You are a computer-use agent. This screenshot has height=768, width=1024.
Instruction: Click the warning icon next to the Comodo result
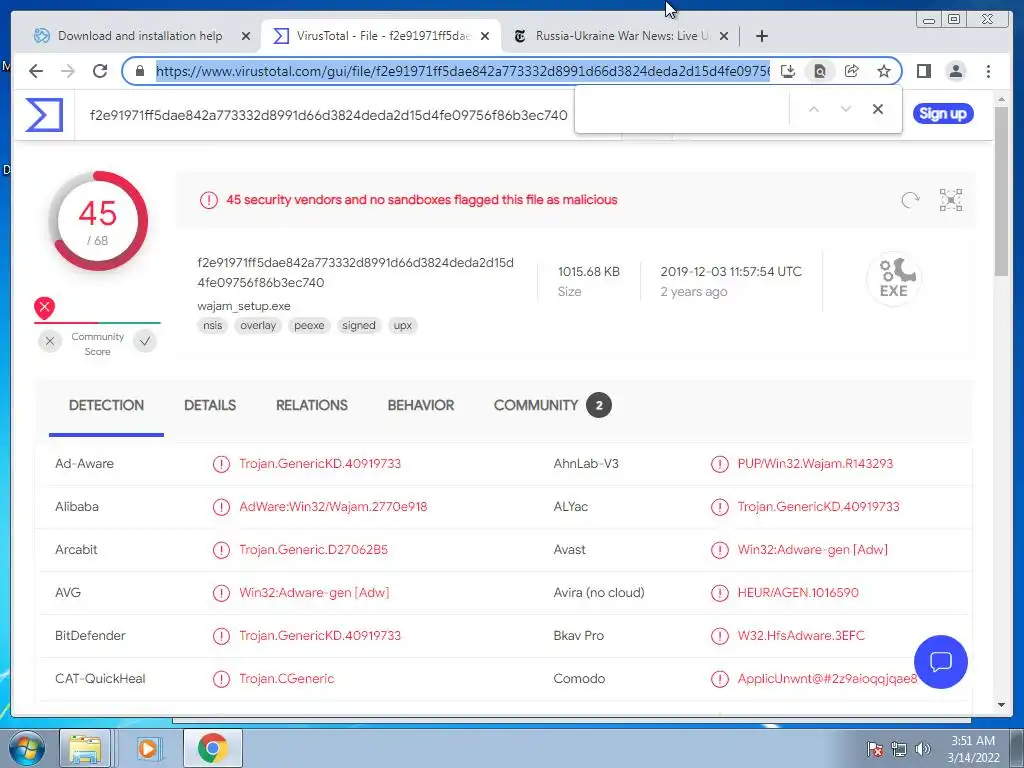pos(720,679)
